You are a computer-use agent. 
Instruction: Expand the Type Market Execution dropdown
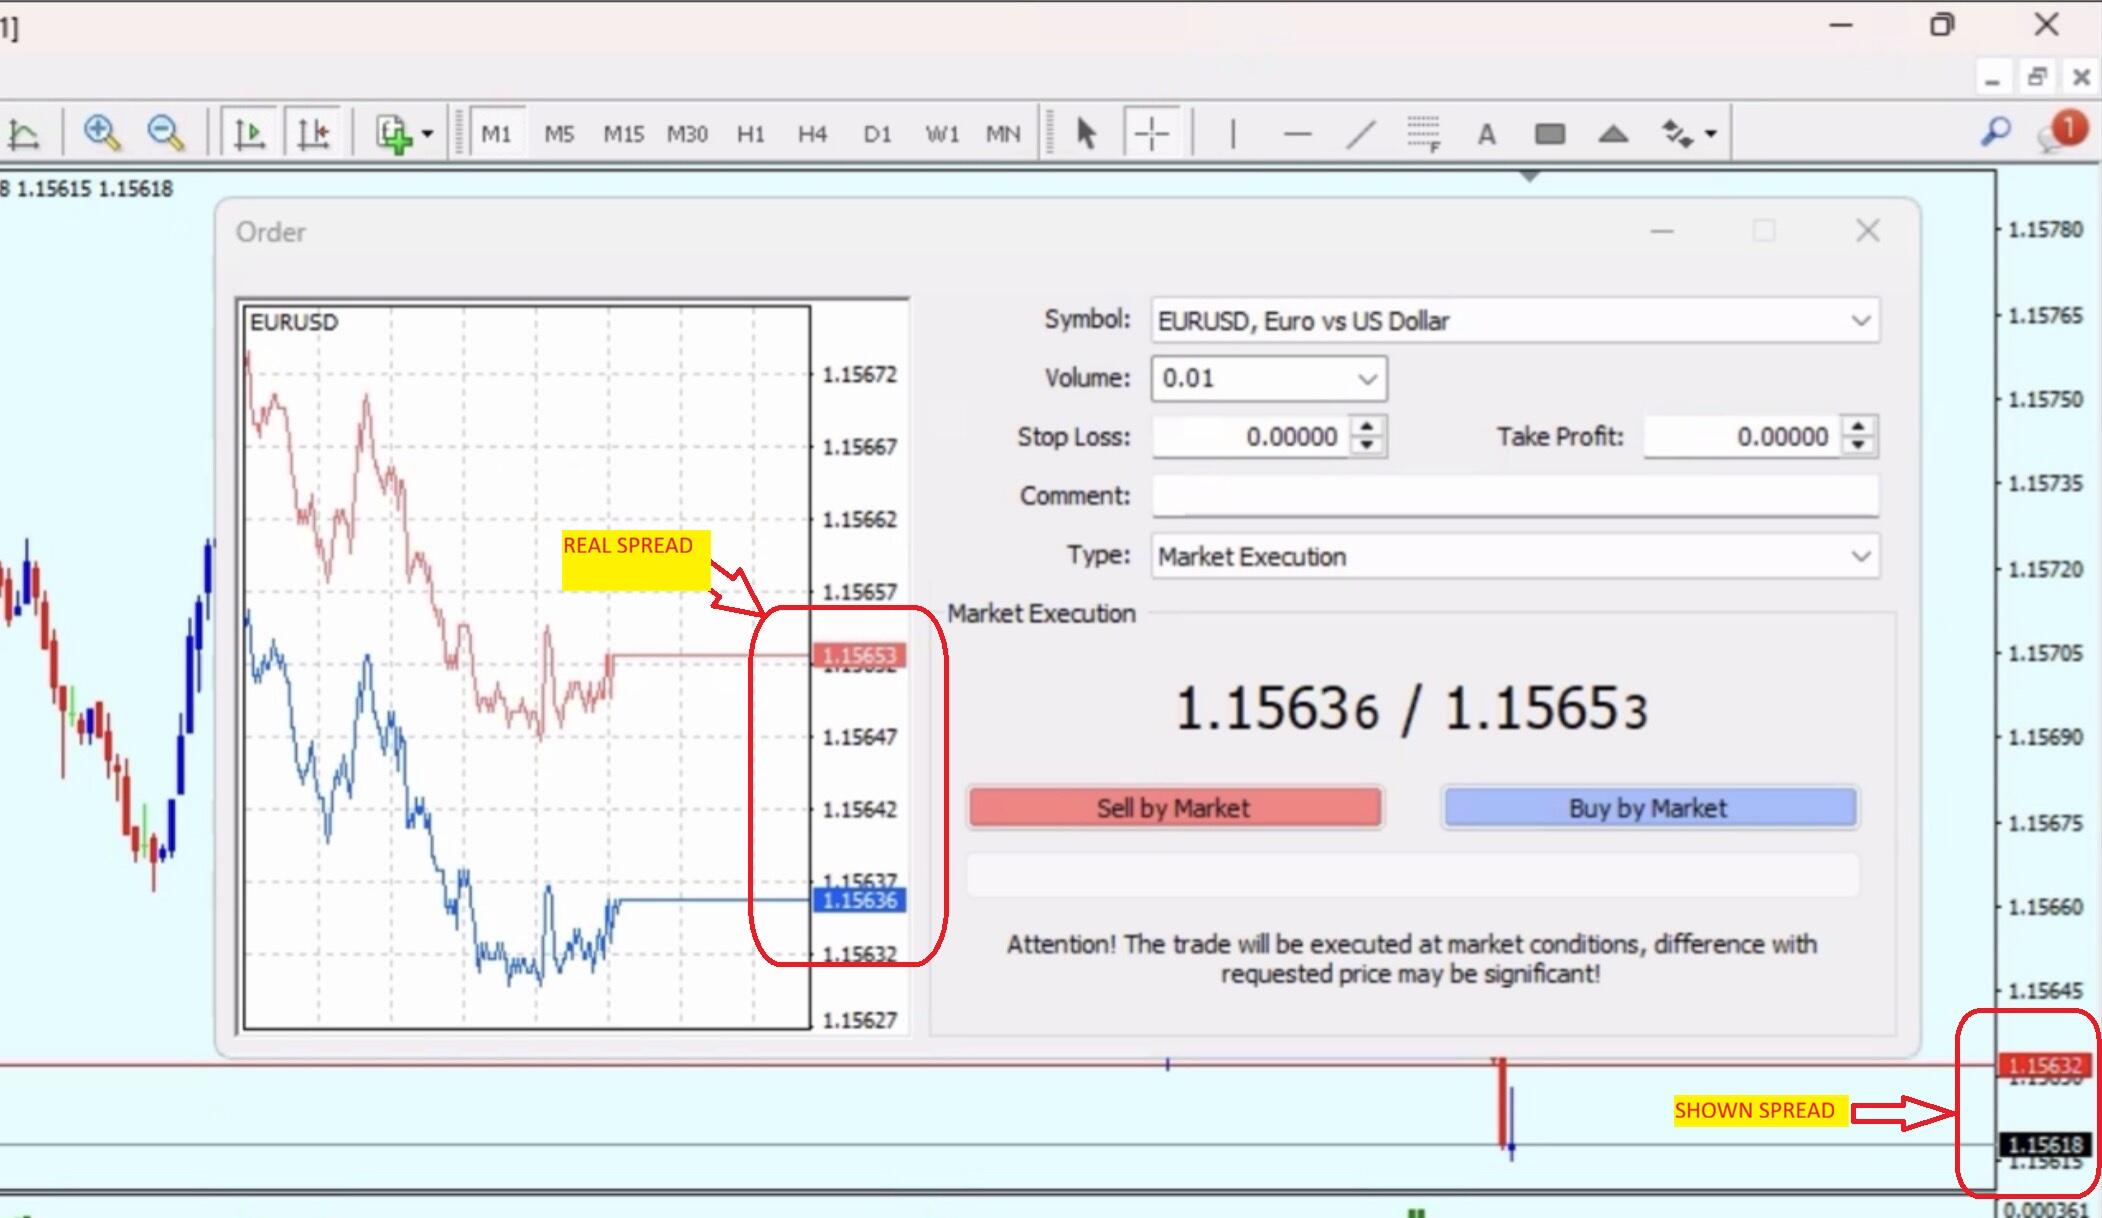[x=1860, y=556]
